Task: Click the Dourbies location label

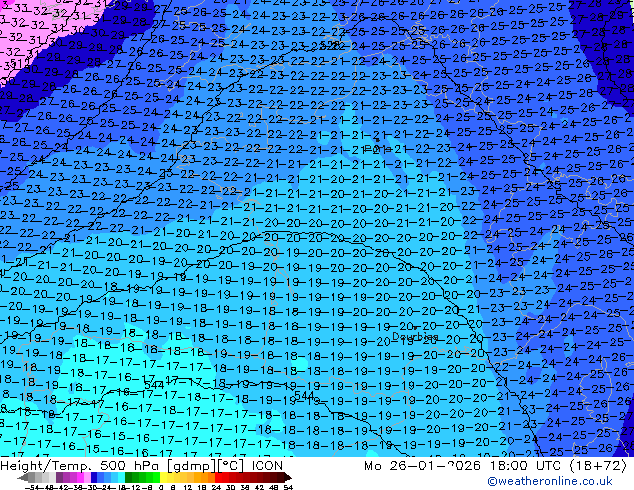Action: 415,336
